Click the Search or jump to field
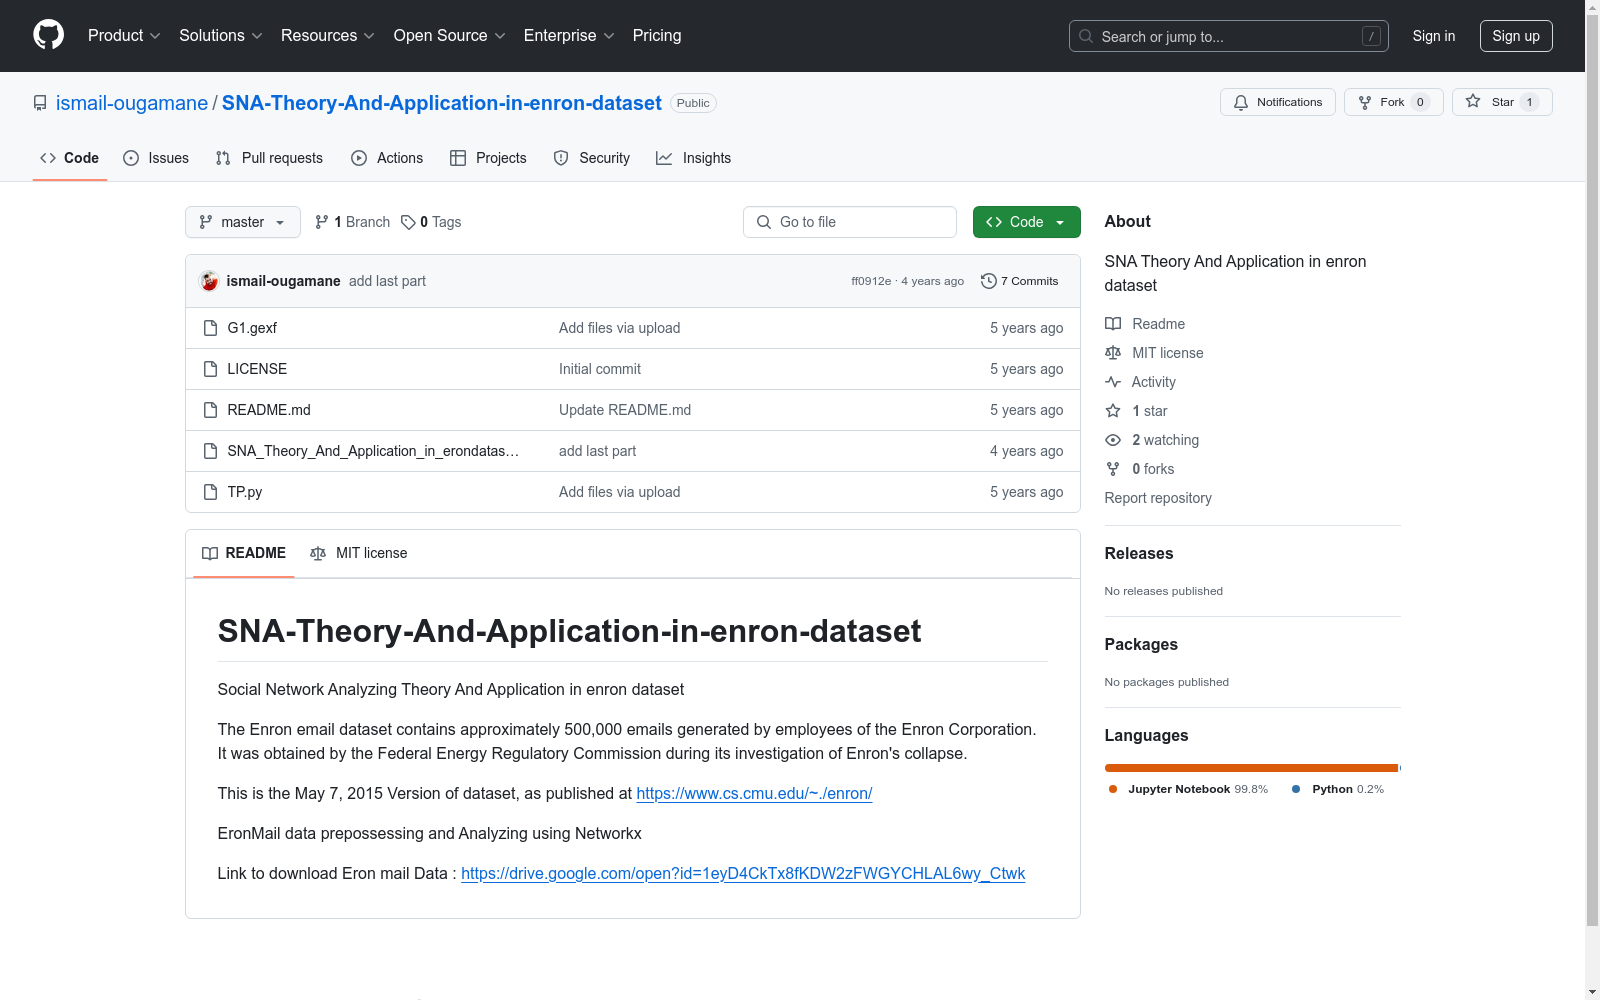 tap(1229, 36)
